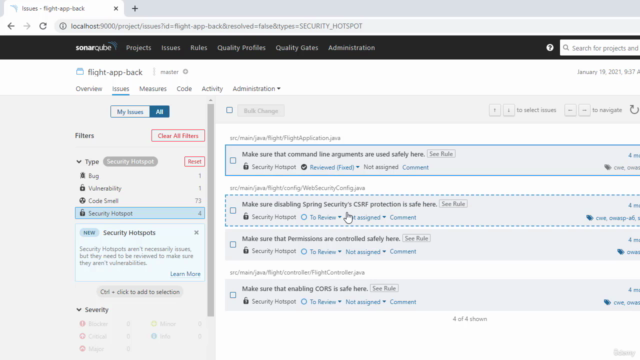
Task: Reset the Type filter
Action: click(194, 162)
